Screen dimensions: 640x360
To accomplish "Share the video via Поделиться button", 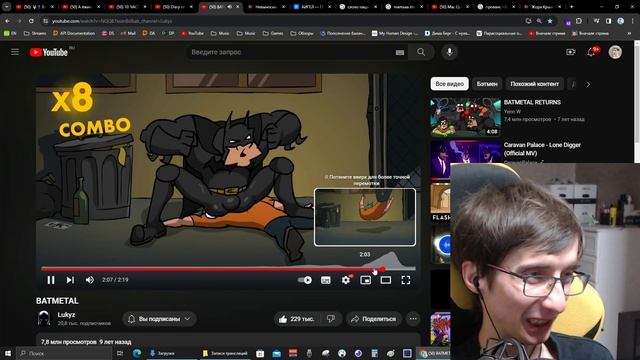I will [374, 319].
